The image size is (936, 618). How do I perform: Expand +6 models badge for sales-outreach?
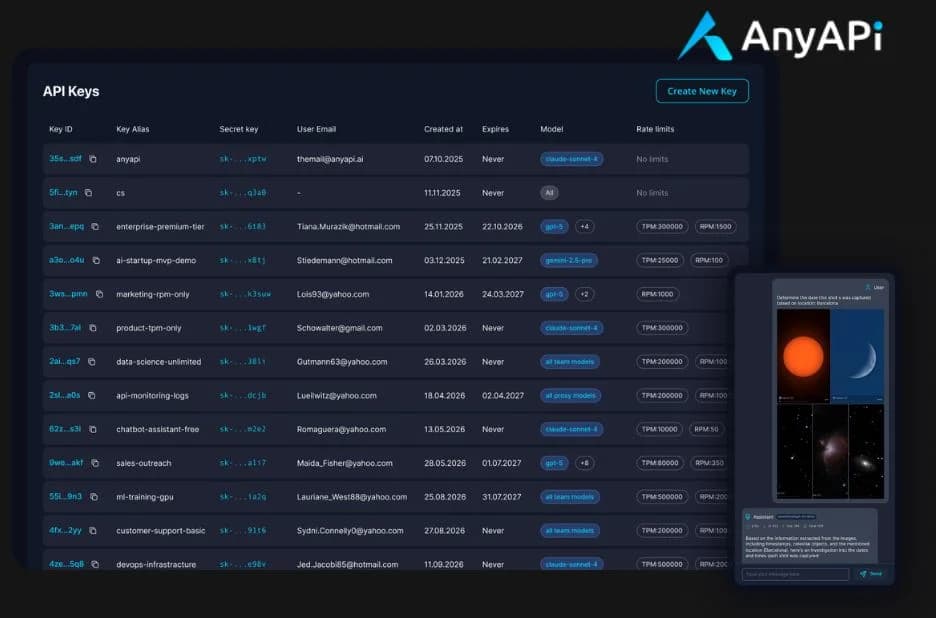coord(584,463)
